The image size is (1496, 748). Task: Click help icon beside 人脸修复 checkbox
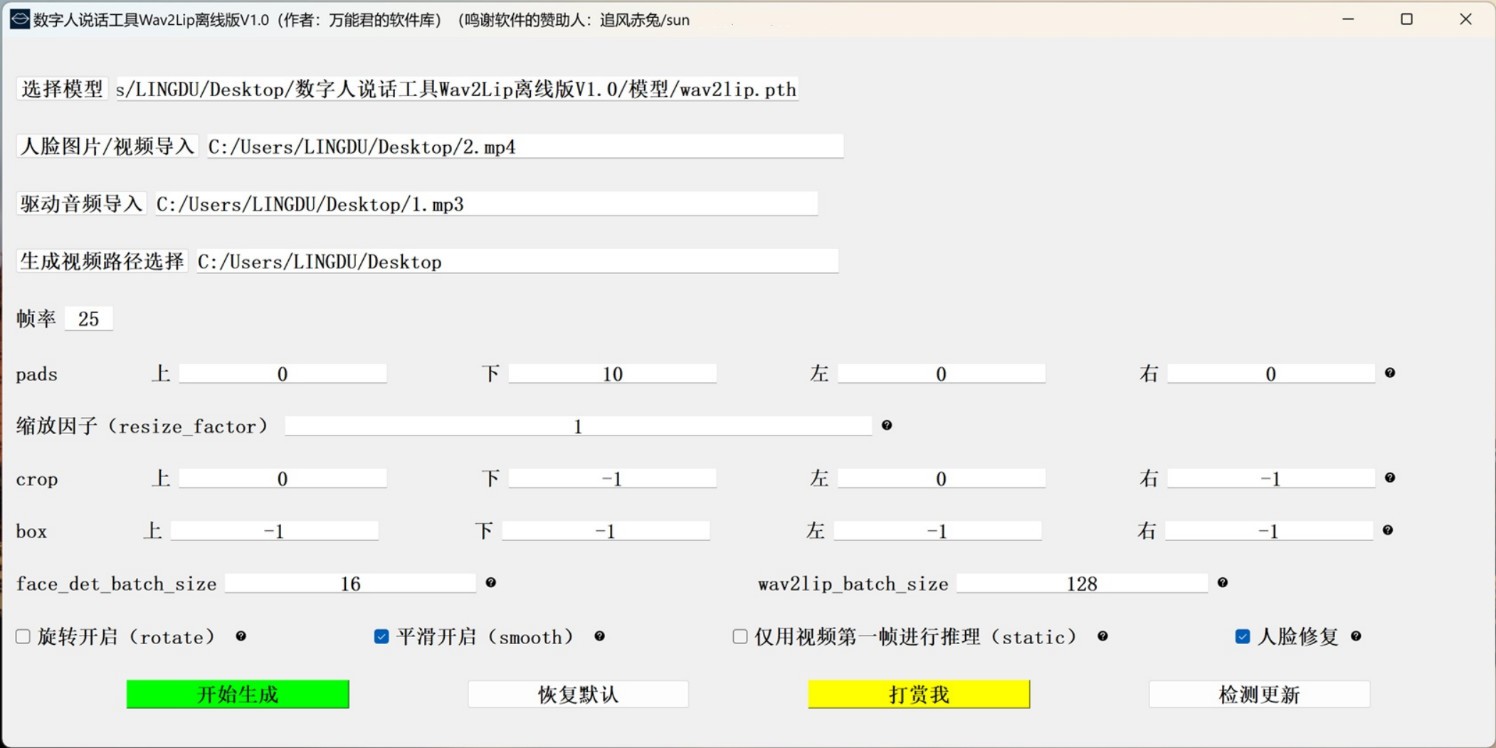[x=1357, y=636]
